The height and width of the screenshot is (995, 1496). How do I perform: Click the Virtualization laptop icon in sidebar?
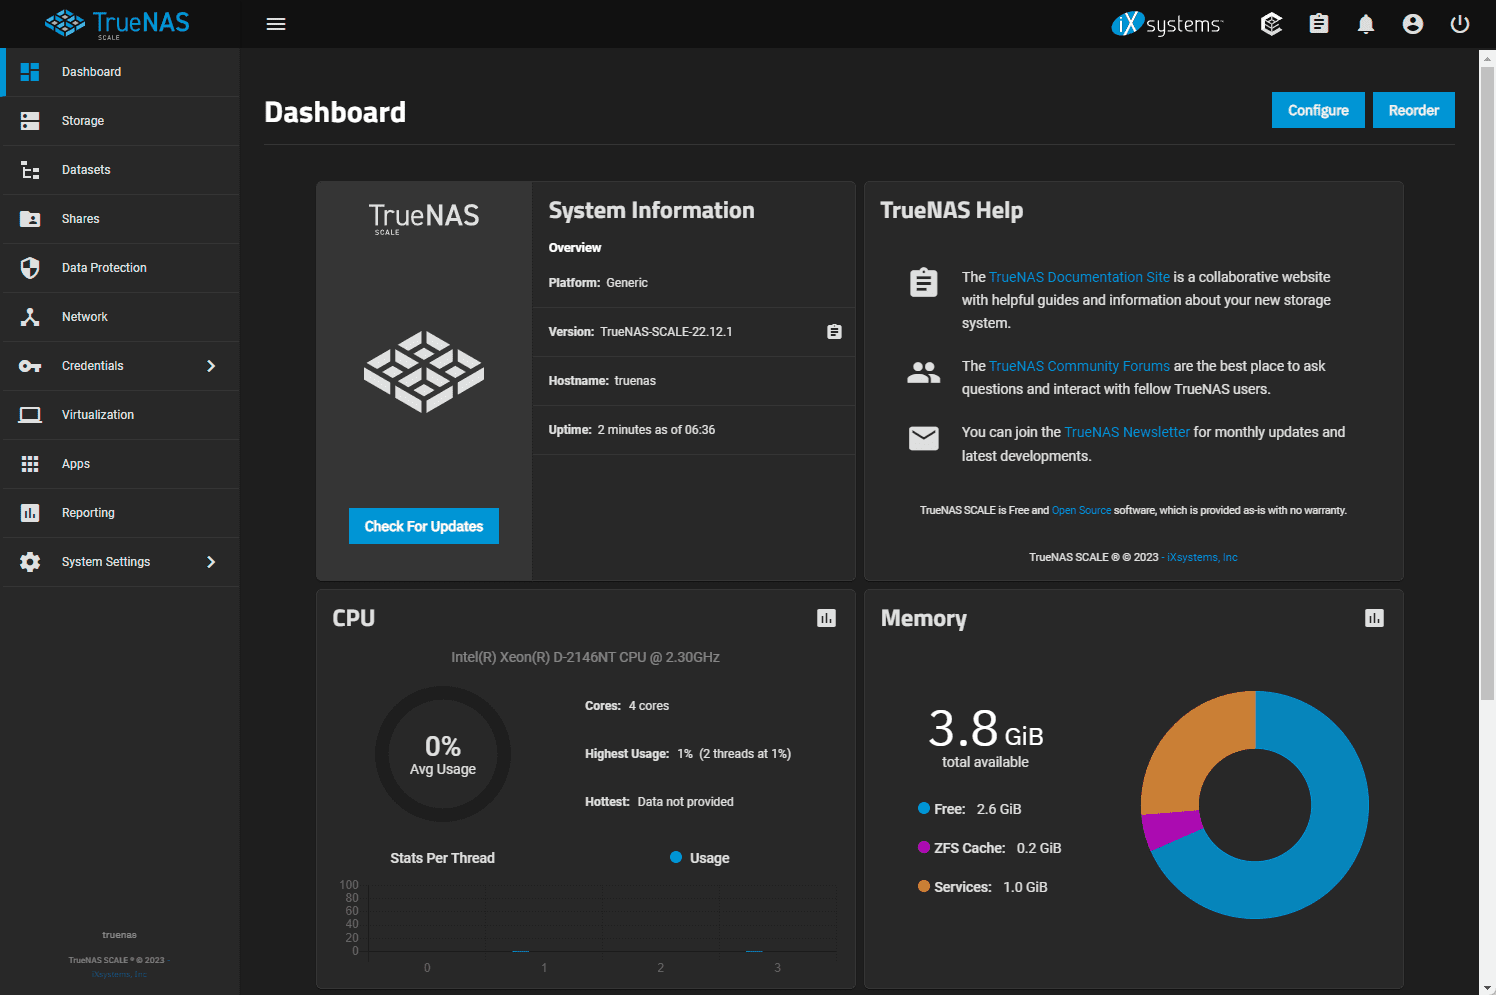click(30, 415)
